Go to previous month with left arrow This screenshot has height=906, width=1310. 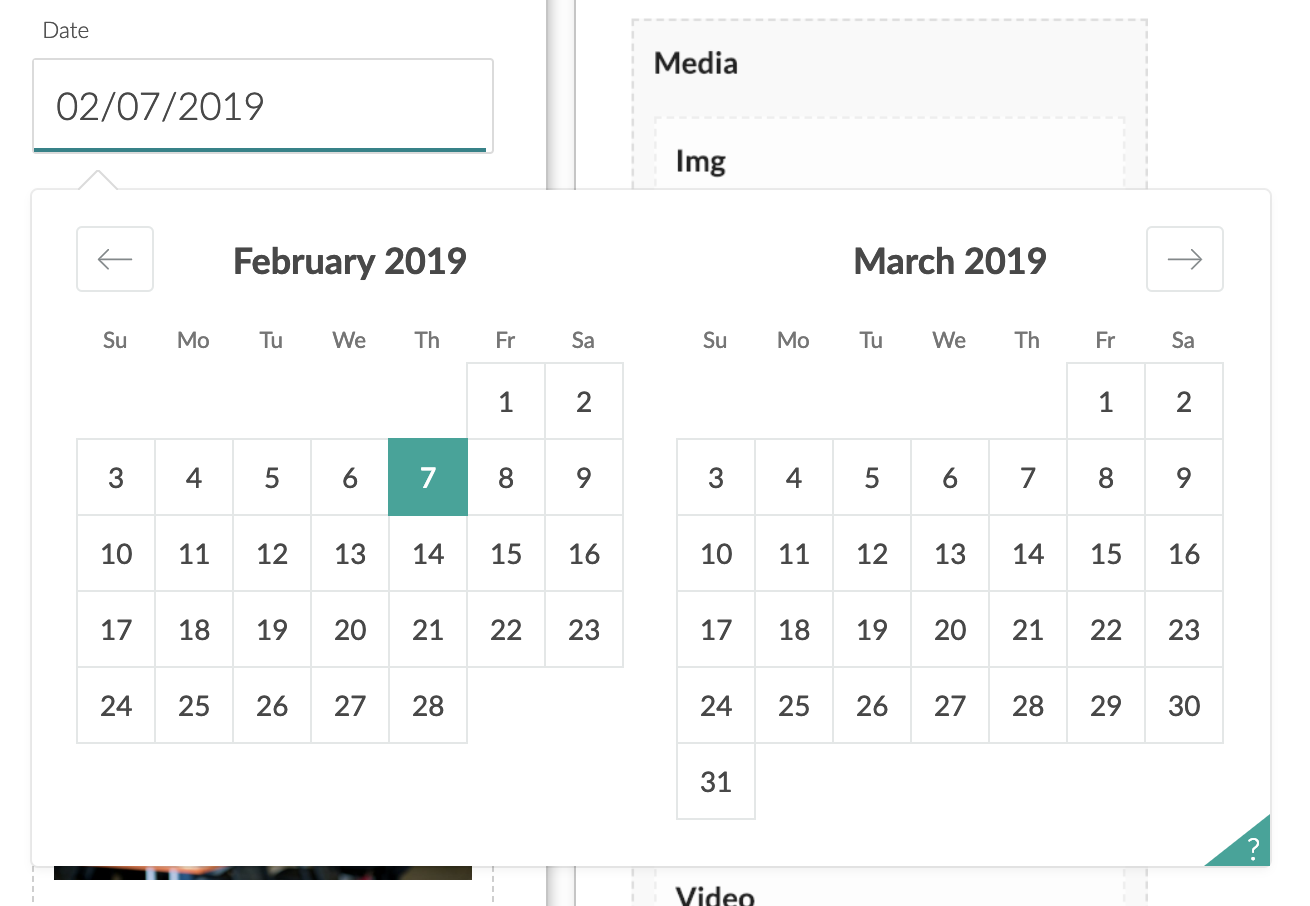pos(115,259)
